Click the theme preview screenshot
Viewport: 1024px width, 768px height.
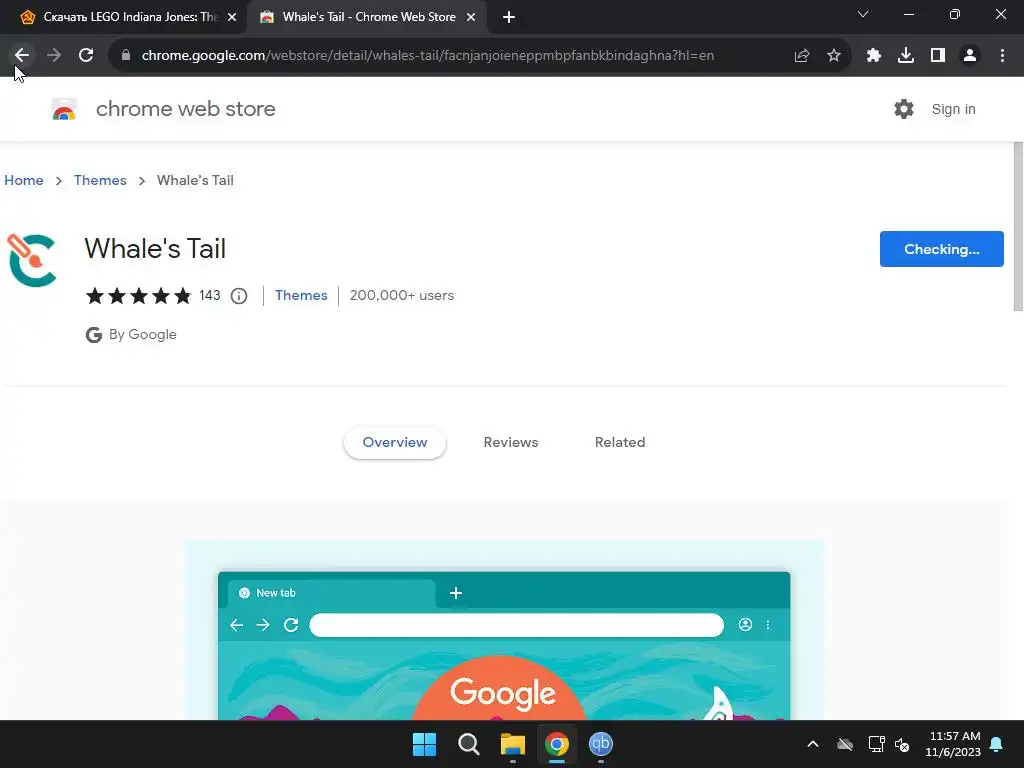[504, 630]
